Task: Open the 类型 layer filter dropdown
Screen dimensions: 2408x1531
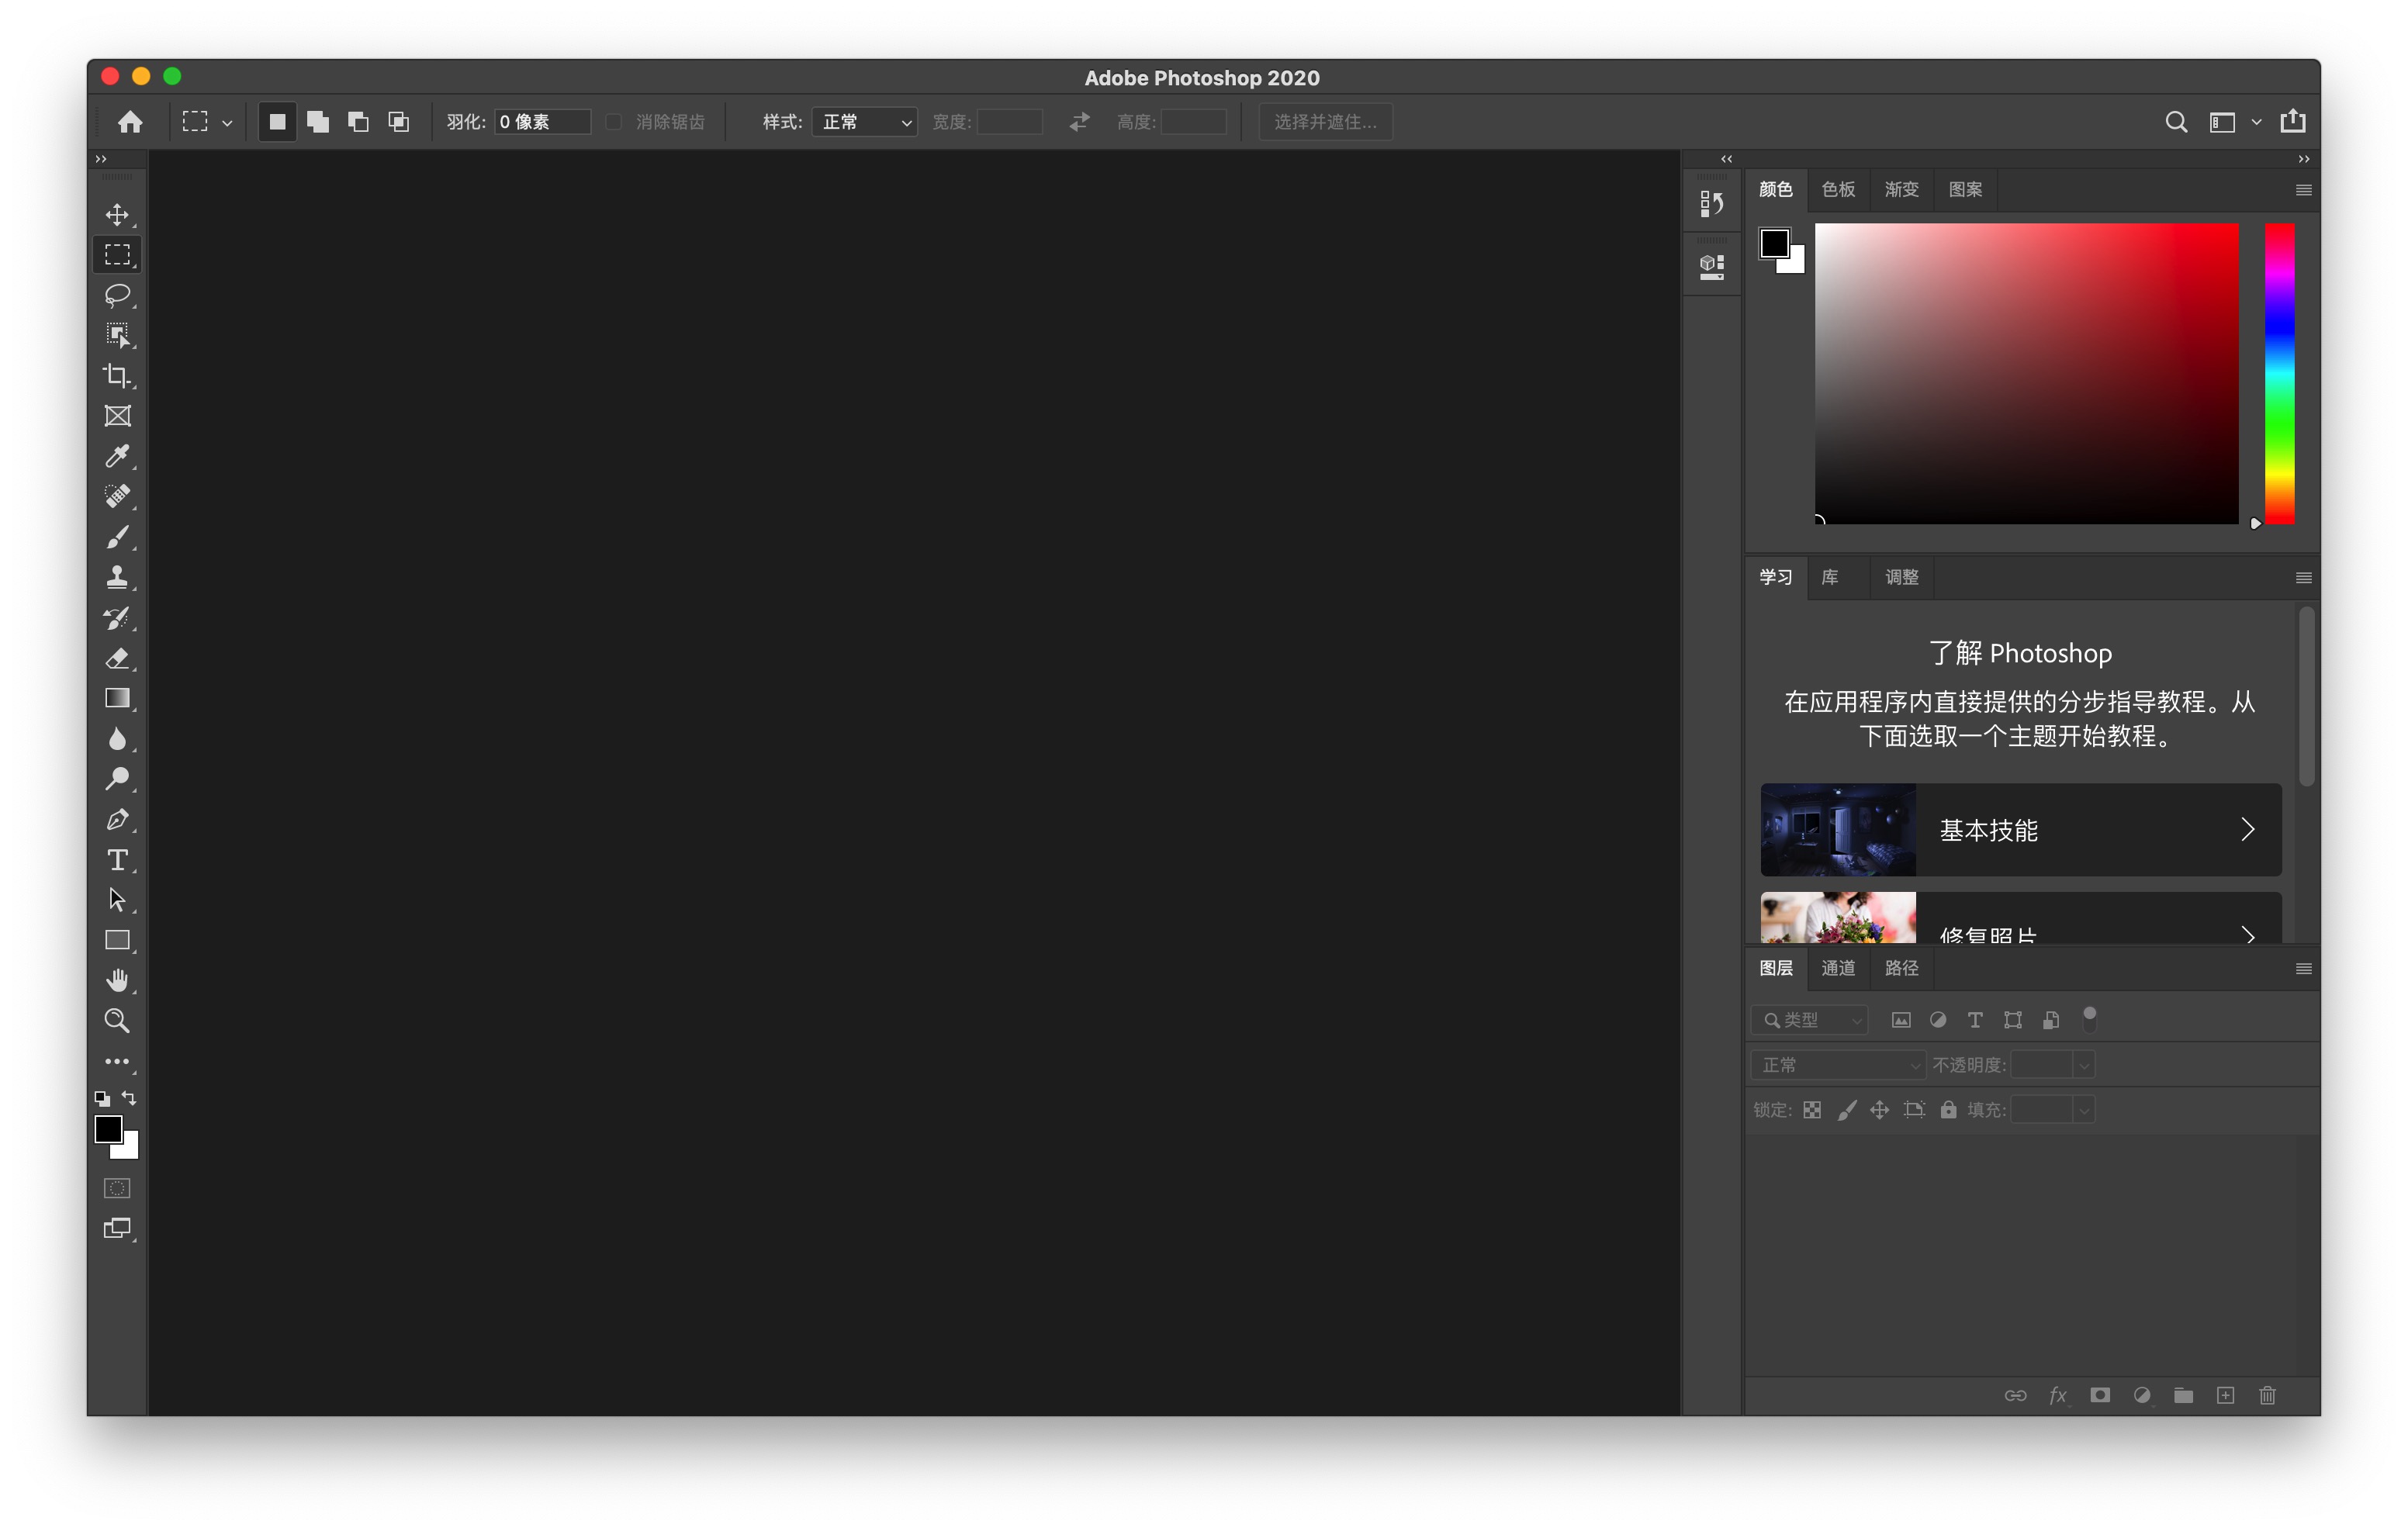Action: [x=1809, y=1021]
